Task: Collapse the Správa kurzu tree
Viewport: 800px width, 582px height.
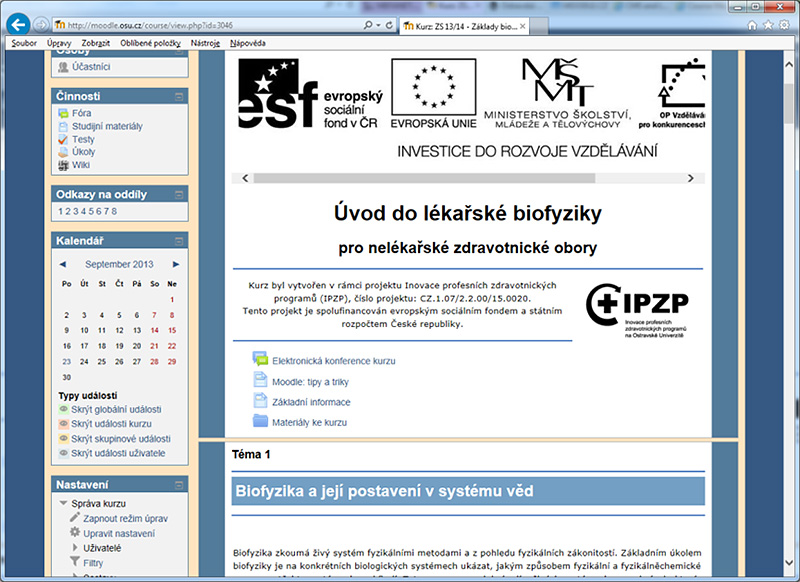Action: pos(63,503)
